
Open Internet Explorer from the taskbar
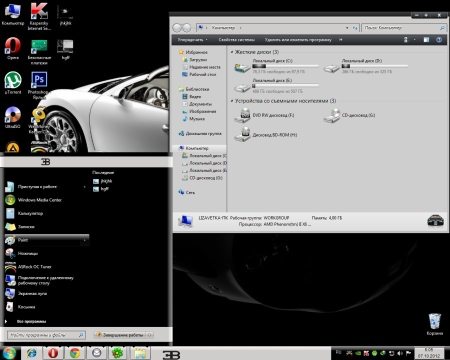pyautogui.click(x=32, y=353)
